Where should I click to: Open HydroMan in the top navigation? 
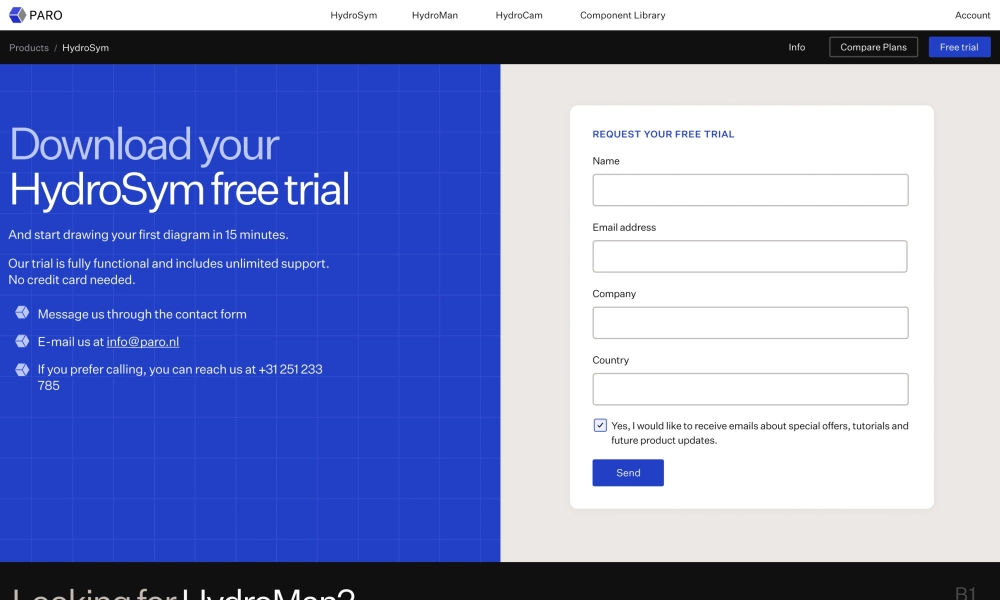pyautogui.click(x=435, y=15)
